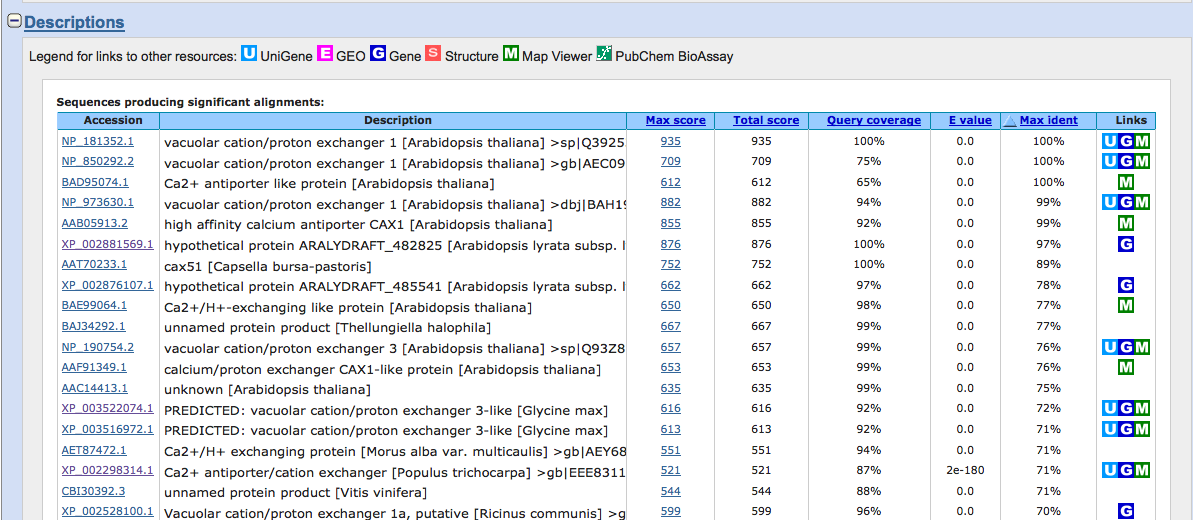Image resolution: width=1193 pixels, height=520 pixels.
Task: Open Gene icon for XP_002881569.1 row
Action: 1126,244
